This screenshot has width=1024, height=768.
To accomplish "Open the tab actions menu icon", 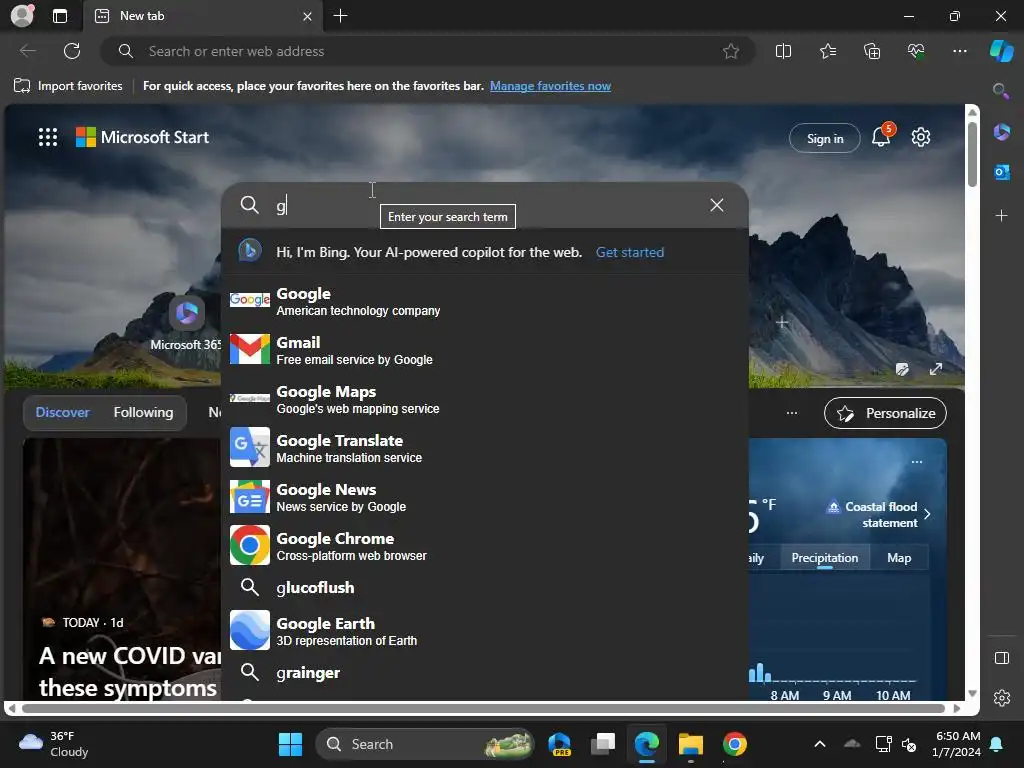I will pyautogui.click(x=60, y=16).
